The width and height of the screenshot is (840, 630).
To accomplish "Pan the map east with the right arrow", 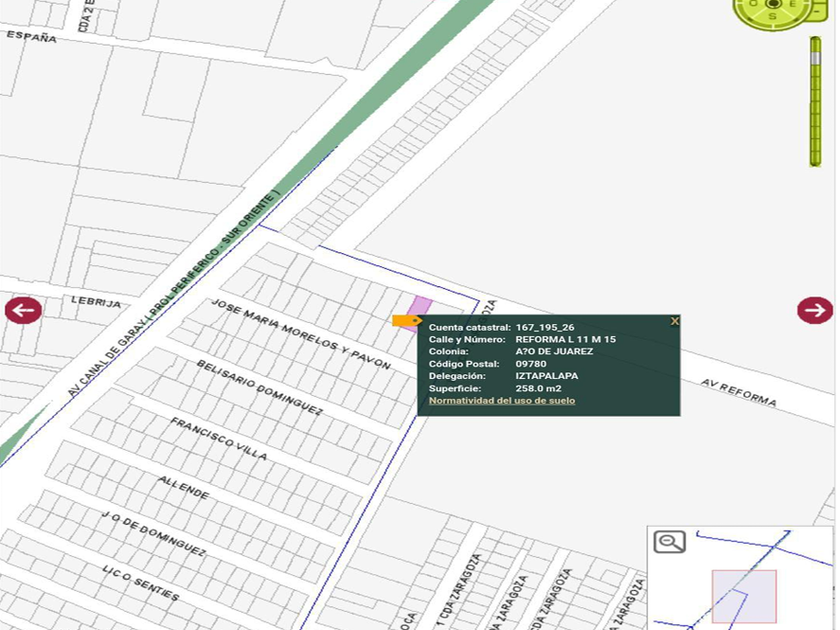I will click(815, 310).
